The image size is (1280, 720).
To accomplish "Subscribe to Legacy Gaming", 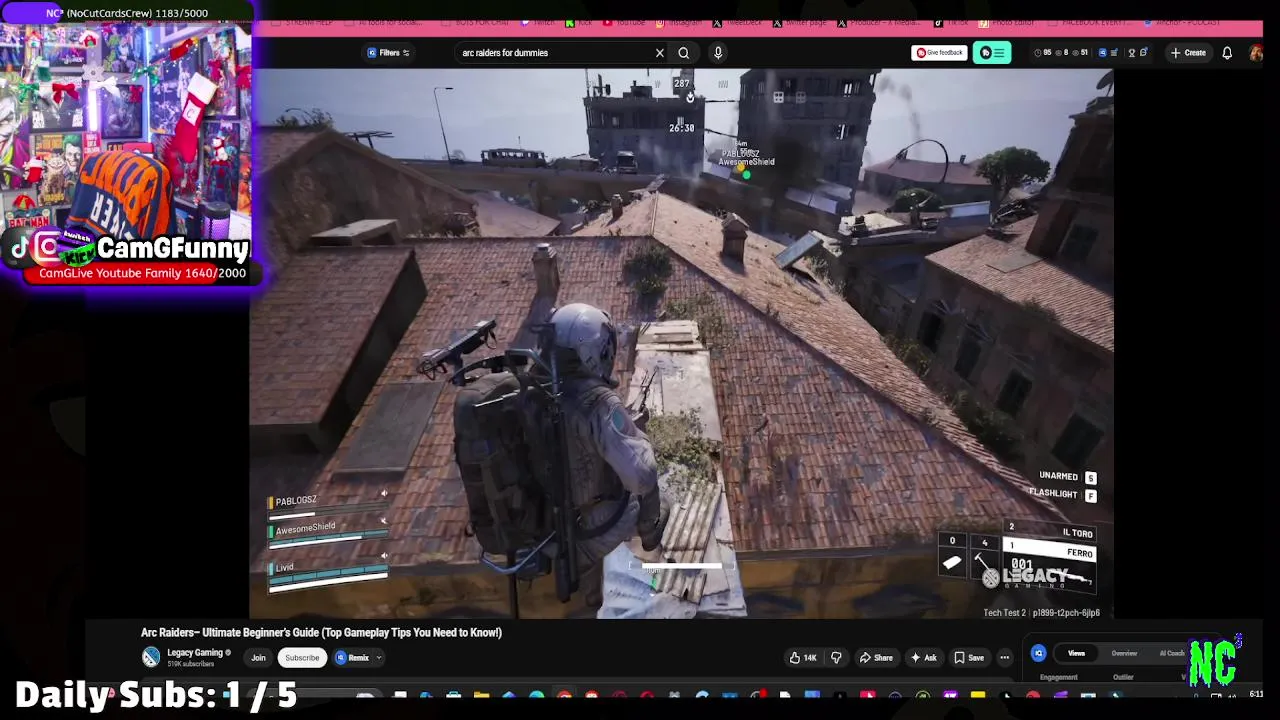I will point(302,658).
